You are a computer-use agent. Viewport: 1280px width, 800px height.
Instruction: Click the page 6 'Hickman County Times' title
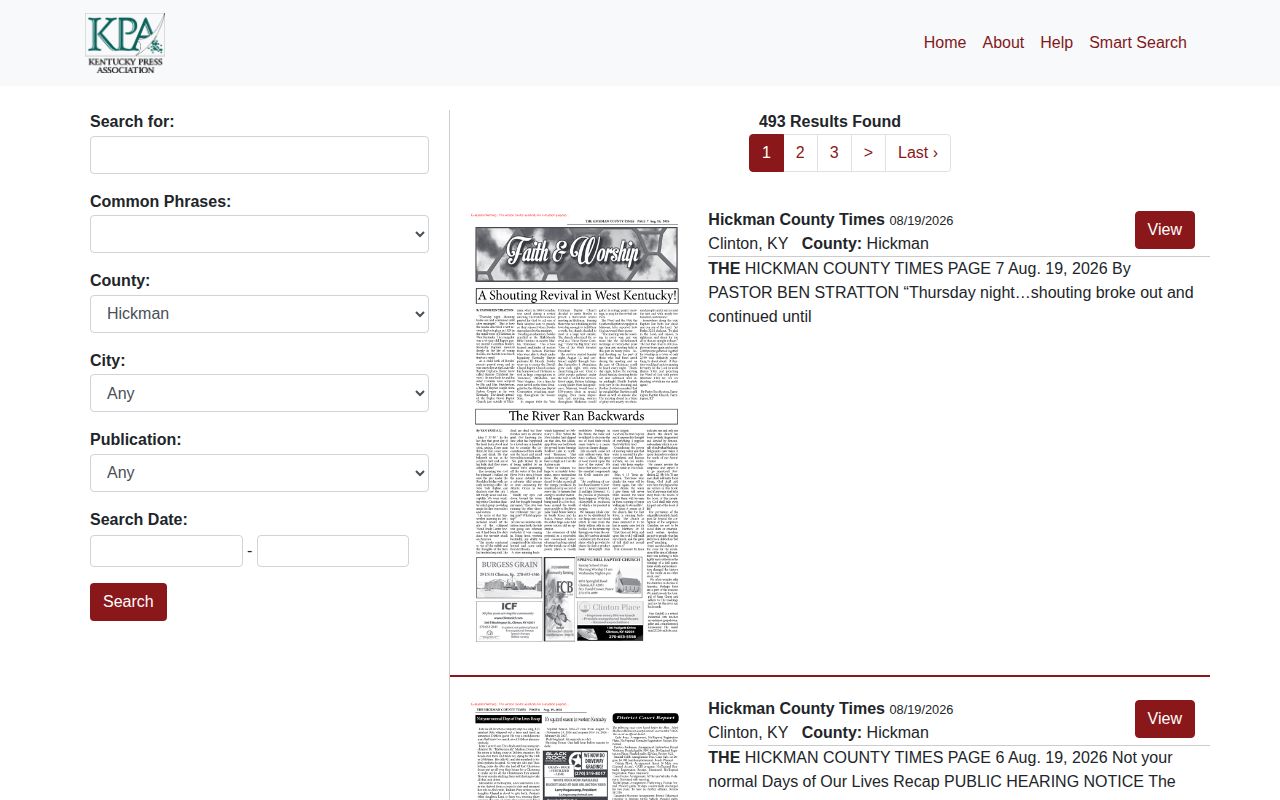796,708
